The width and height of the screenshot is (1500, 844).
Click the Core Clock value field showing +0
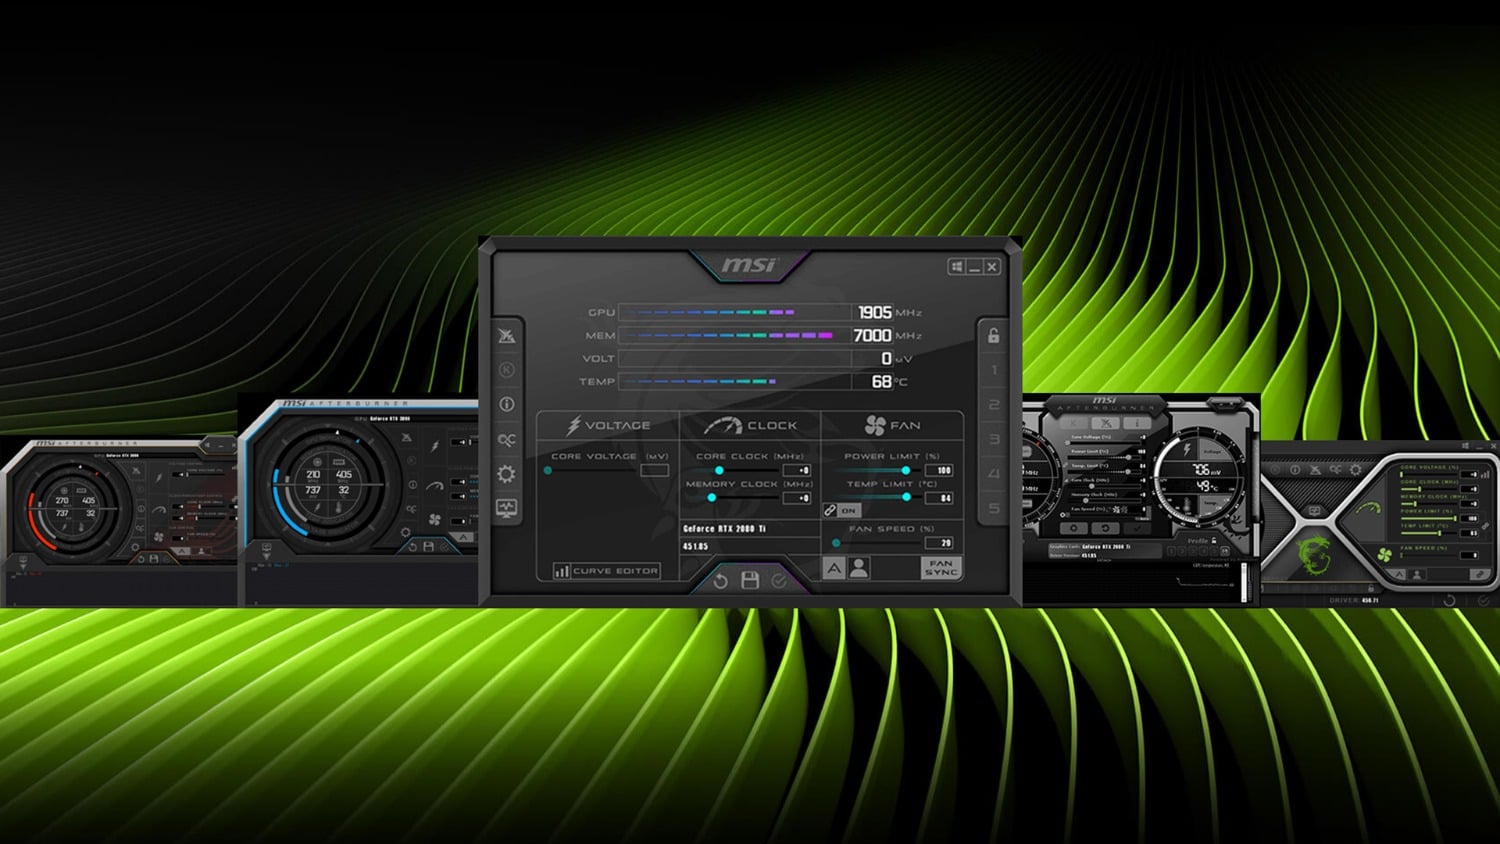pyautogui.click(x=798, y=470)
